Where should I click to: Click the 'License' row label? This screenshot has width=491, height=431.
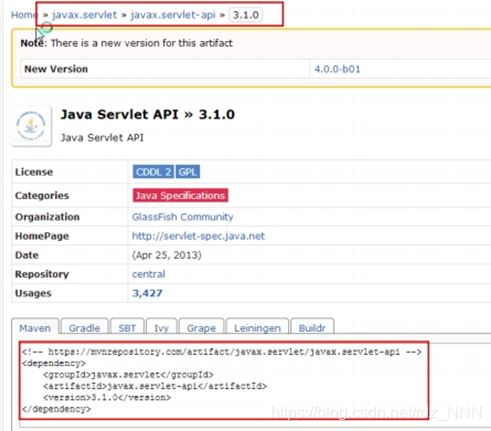coord(34,172)
